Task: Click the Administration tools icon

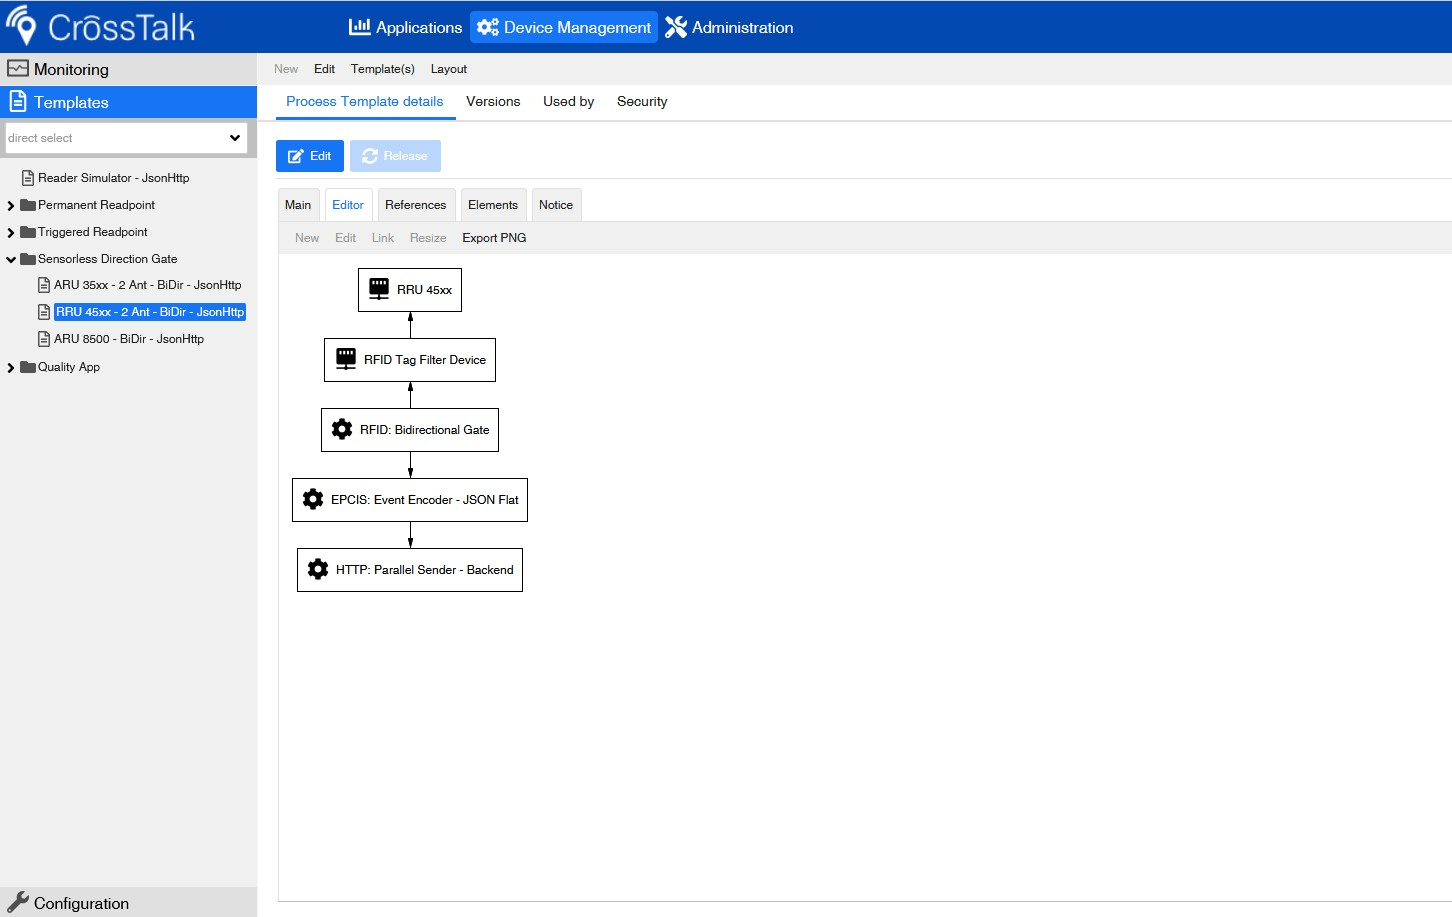Action: (x=676, y=27)
